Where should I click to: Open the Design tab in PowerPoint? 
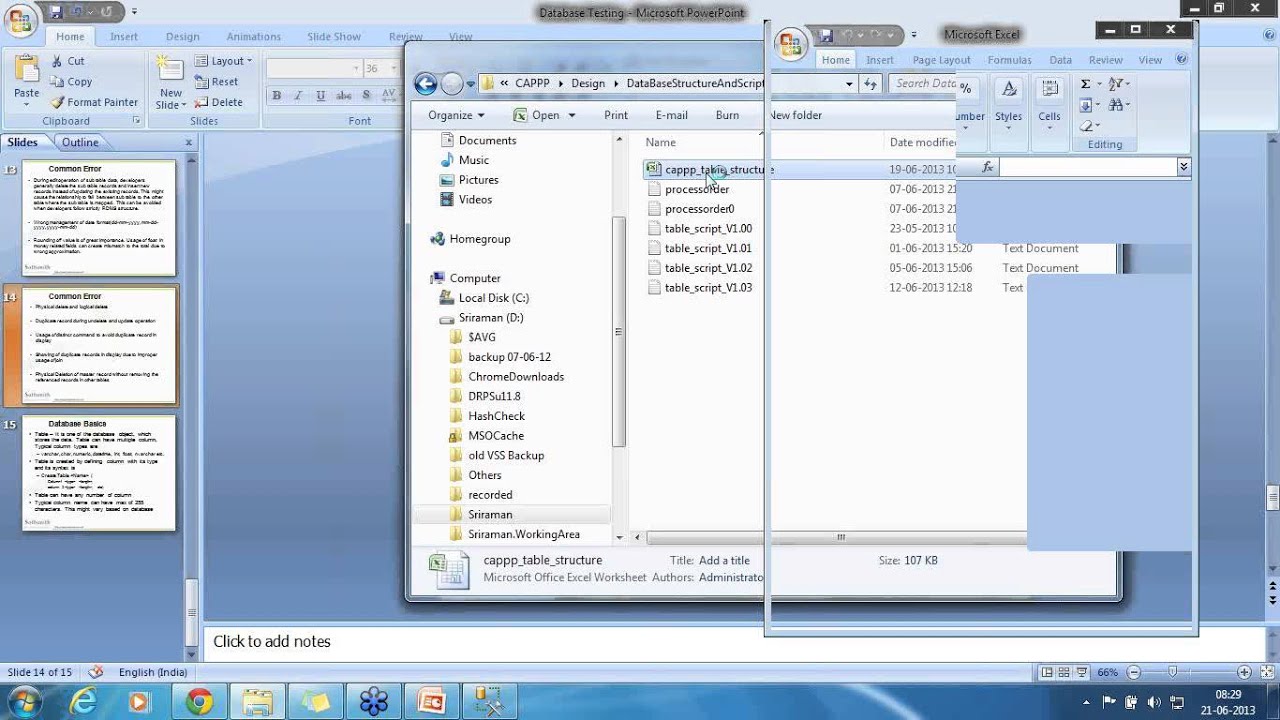[183, 37]
